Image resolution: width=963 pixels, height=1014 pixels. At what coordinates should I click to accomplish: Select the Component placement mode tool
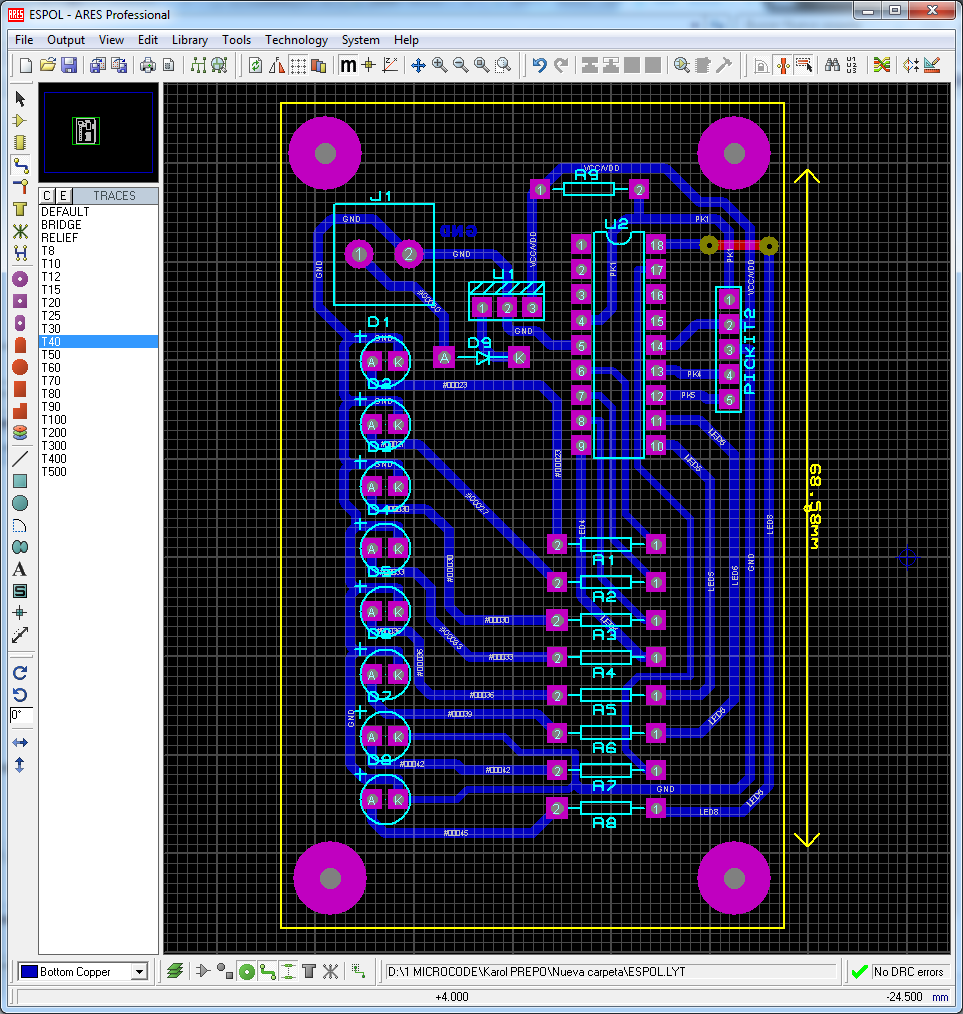(20, 121)
